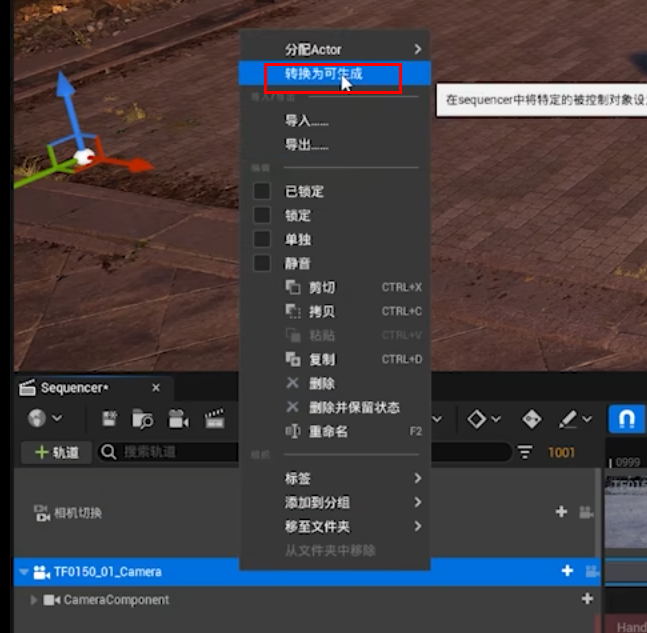Open dropdown arrow left of key diamond
Viewport: 647px width, 633px height.
(x=437, y=419)
